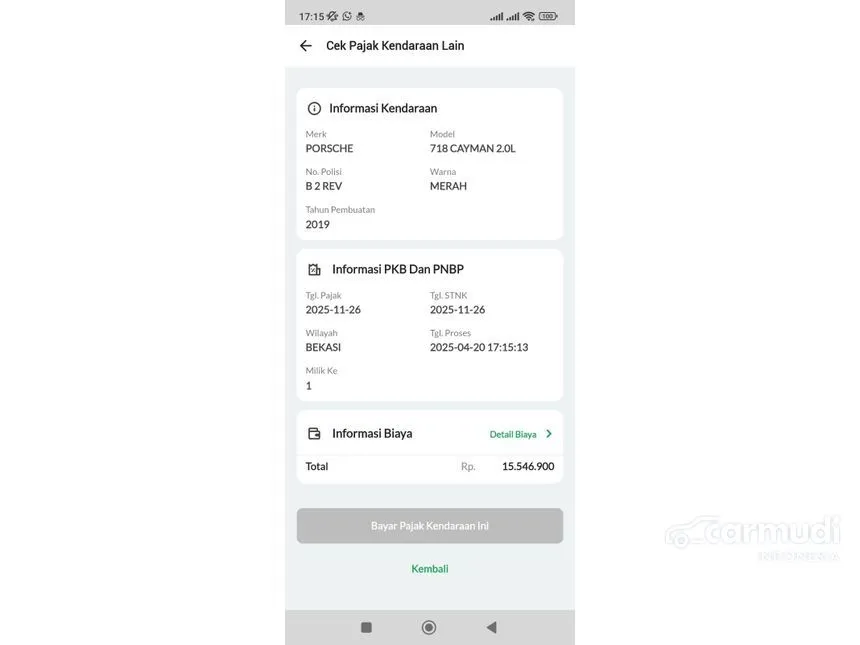The image size is (860, 645).
Task: Tap the Android back triangle button
Action: (x=491, y=627)
